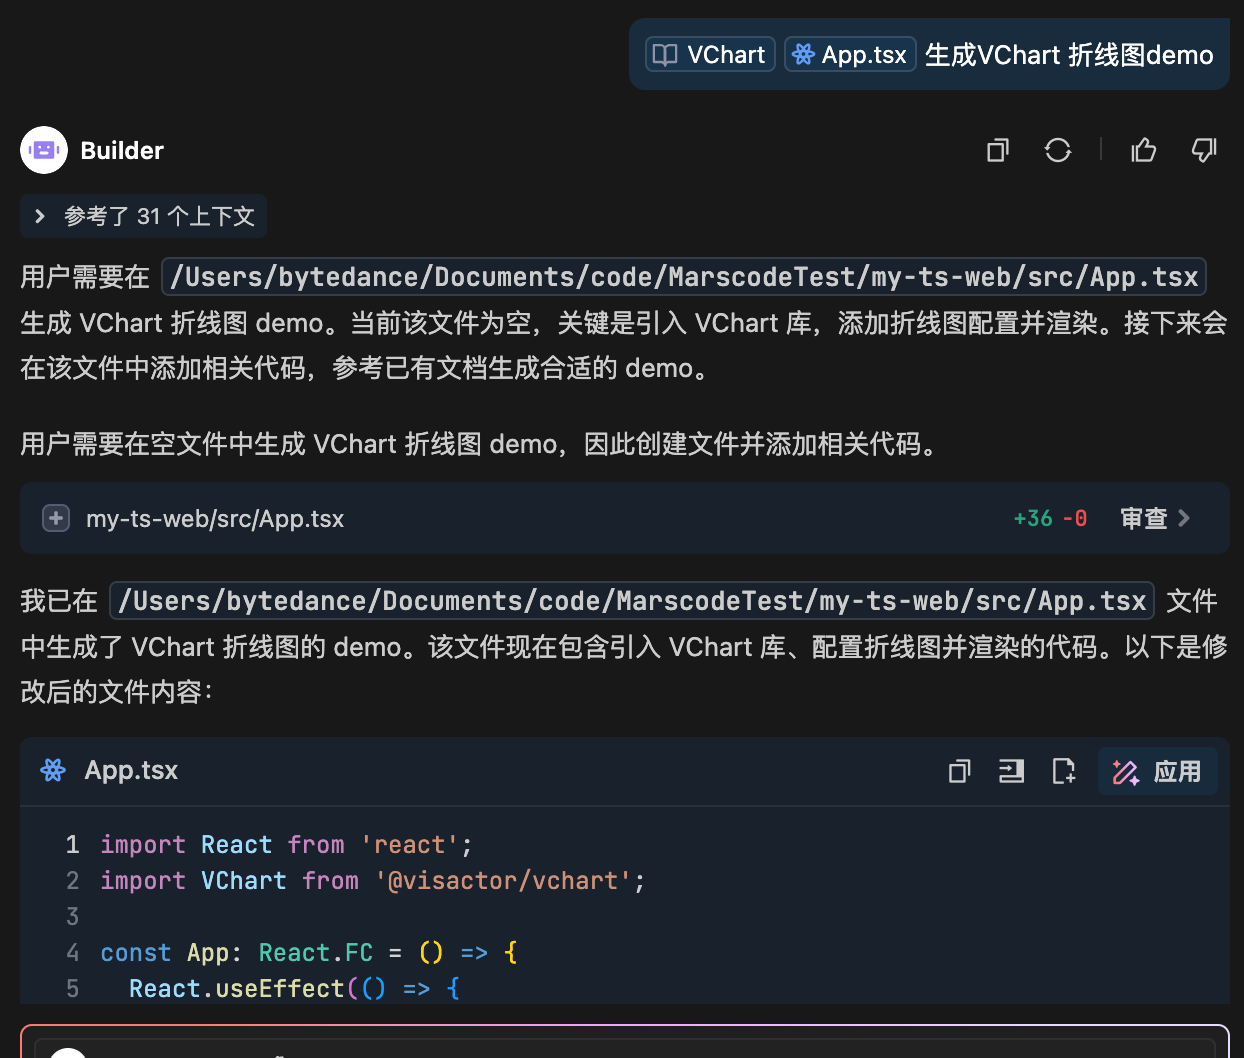Click the App.tsx file tag in the prompt
1244x1058 pixels.
850,54
